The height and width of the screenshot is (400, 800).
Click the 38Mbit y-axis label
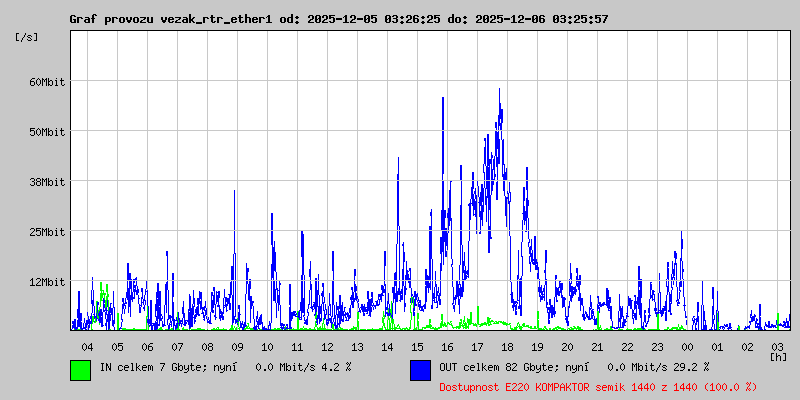pos(47,181)
